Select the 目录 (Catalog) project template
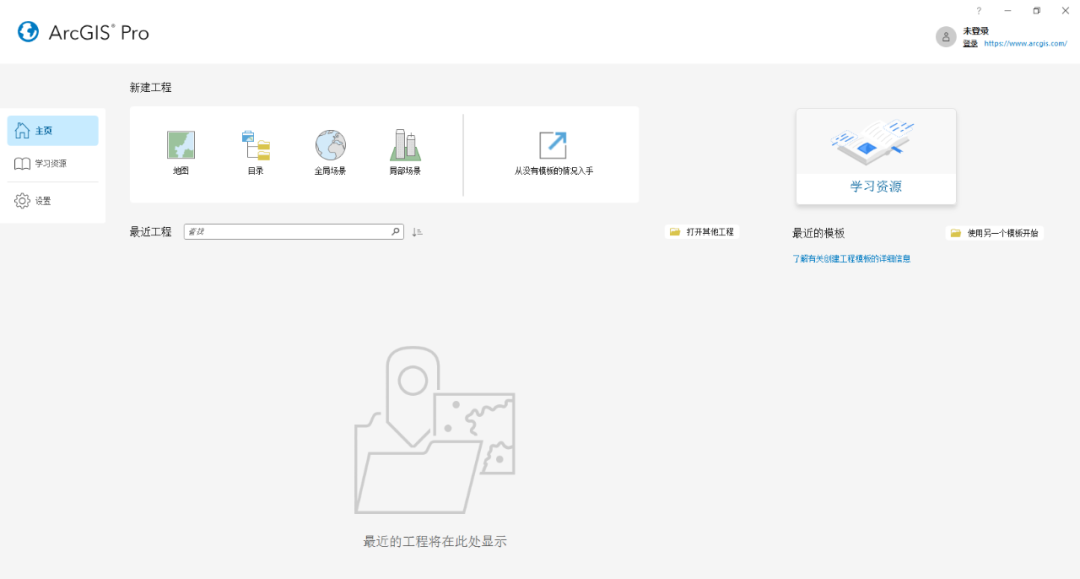Screen dimensions: 1080x579 (x=255, y=150)
